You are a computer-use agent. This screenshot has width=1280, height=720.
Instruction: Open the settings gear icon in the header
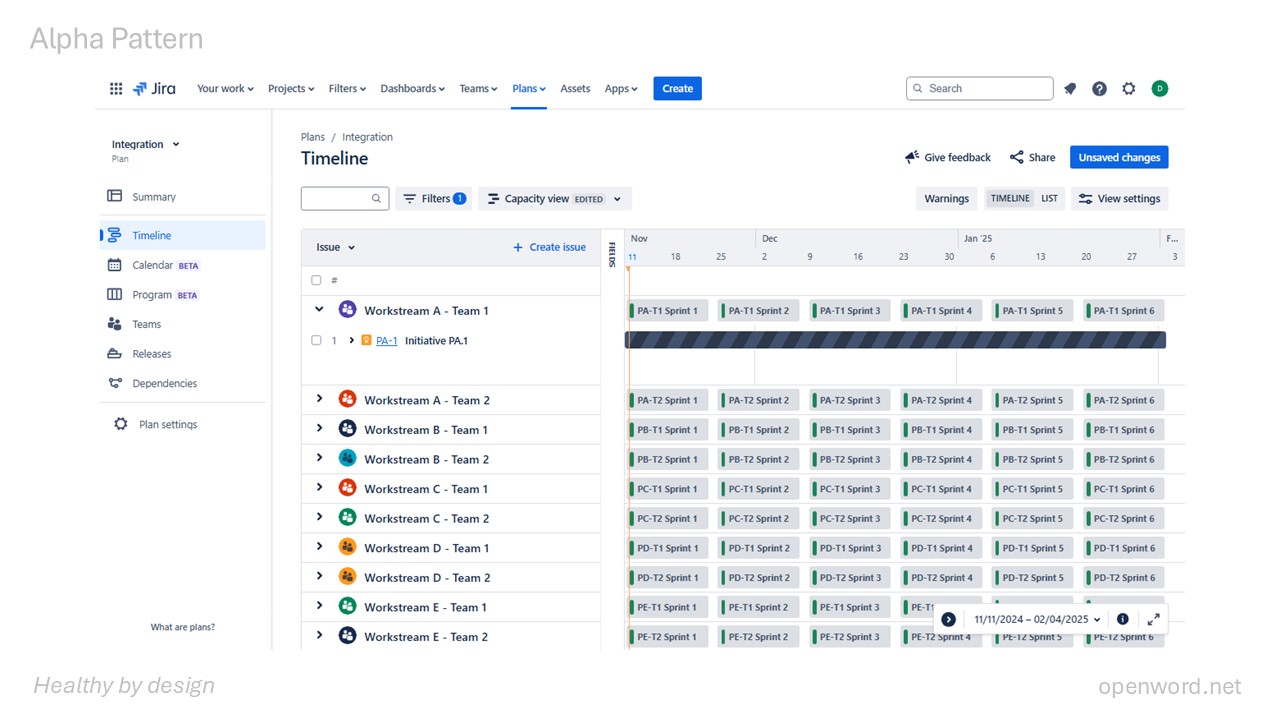(x=1128, y=88)
